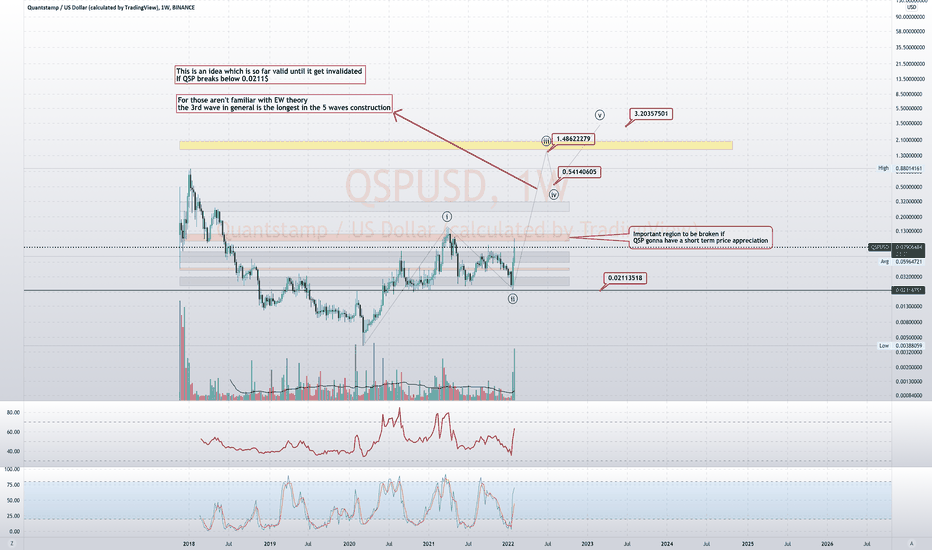Click the 60.00 level on RSI scale
This screenshot has width=932, height=550.
(13, 432)
